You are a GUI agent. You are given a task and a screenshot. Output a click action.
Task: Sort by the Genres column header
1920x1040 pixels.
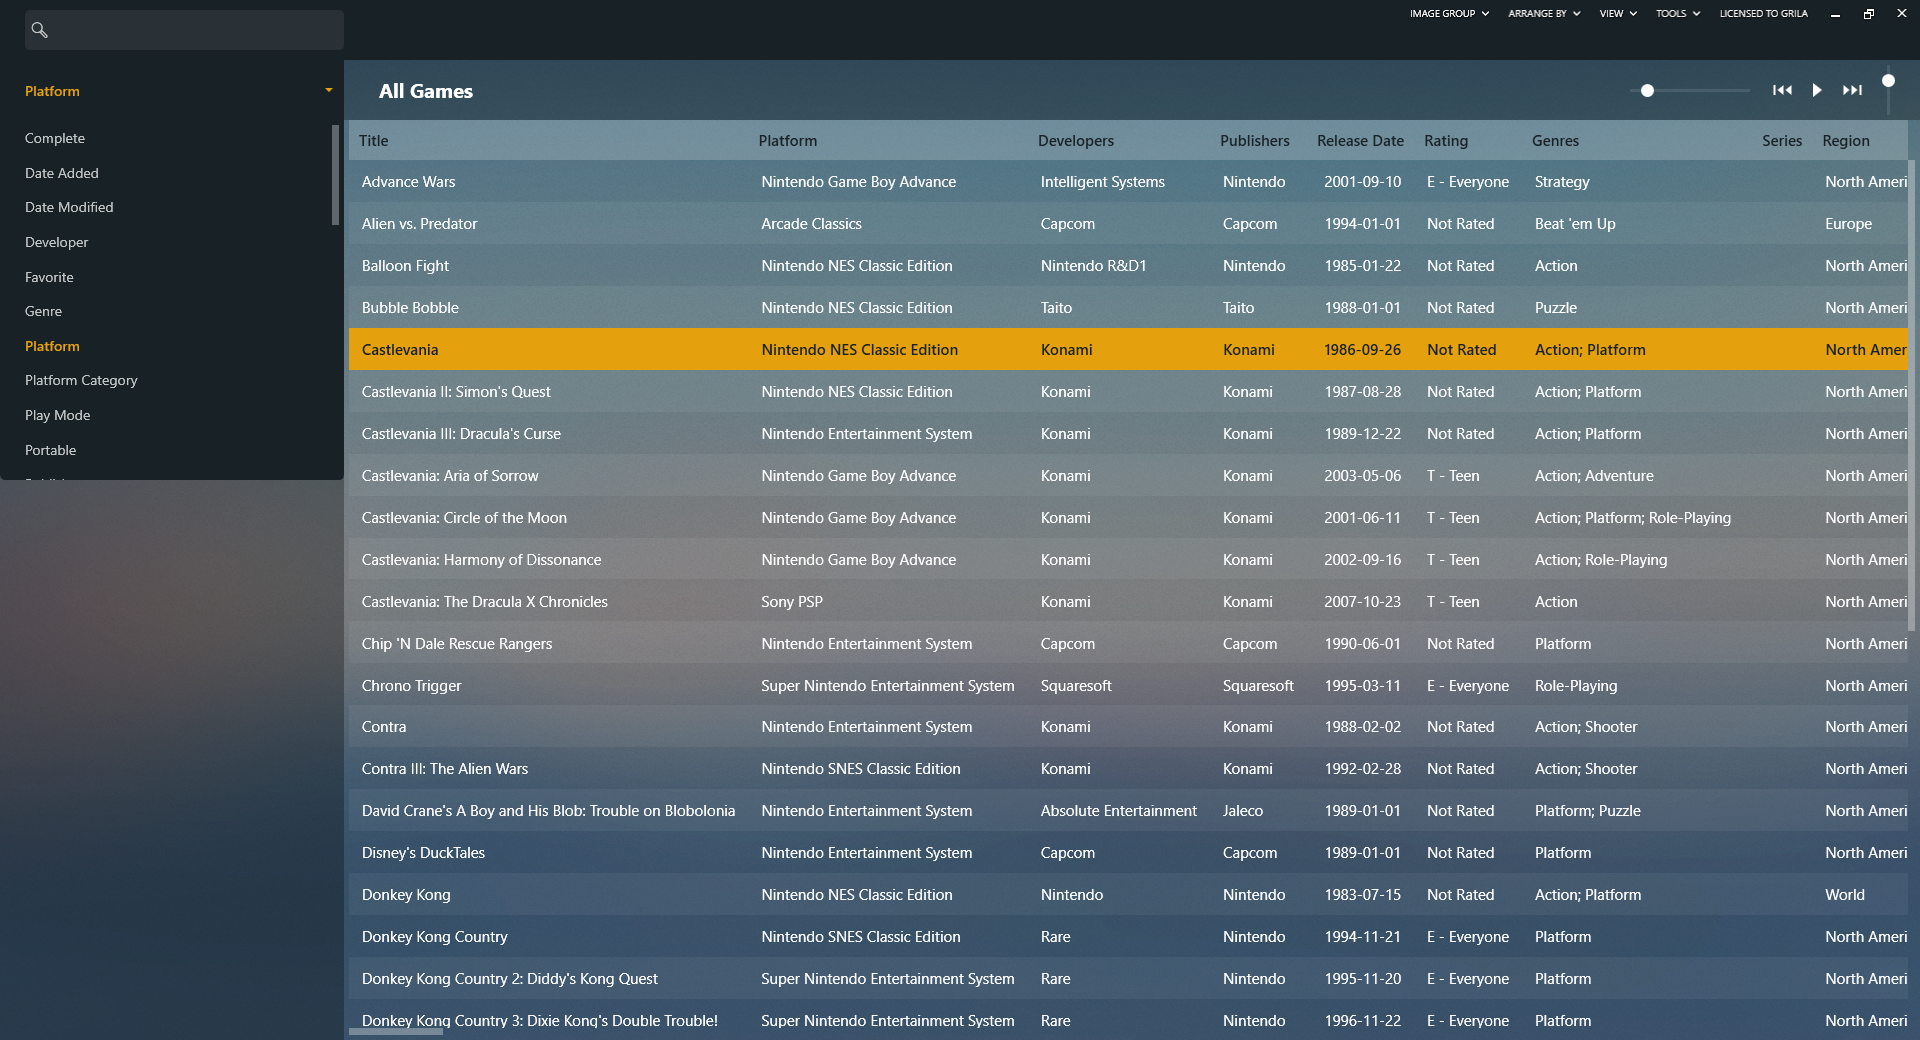coord(1555,140)
